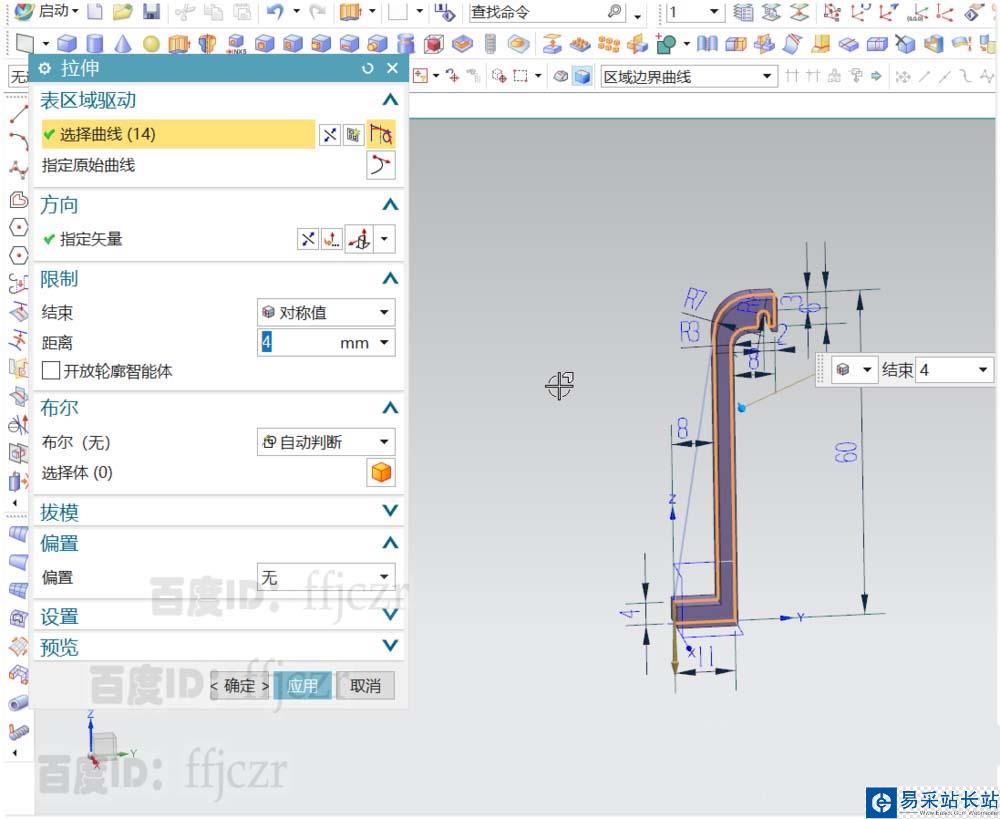Viewport: 1000px width, 819px height.
Task: Collapse the 限制 section
Action: pyautogui.click(x=390, y=279)
